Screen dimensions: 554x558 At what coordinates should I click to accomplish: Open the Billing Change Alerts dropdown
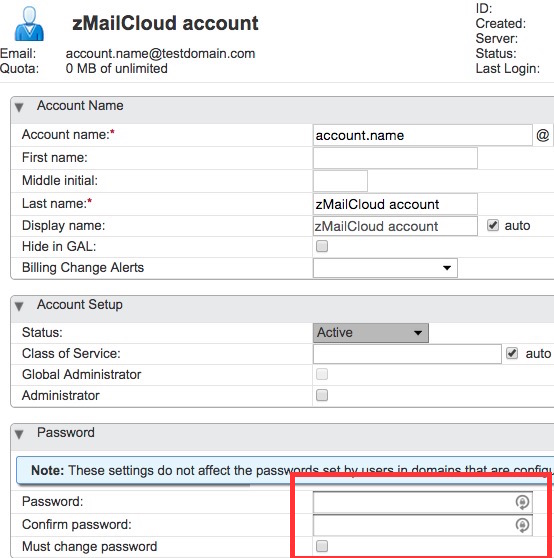pyautogui.click(x=385, y=268)
